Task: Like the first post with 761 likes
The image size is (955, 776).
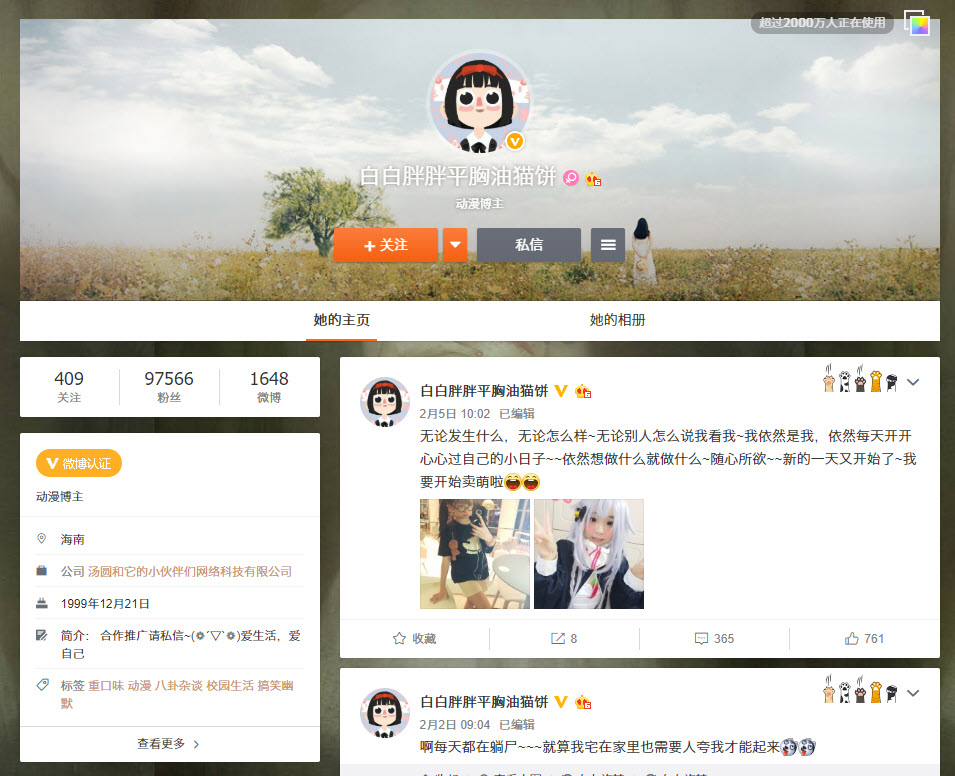Action: (x=864, y=638)
